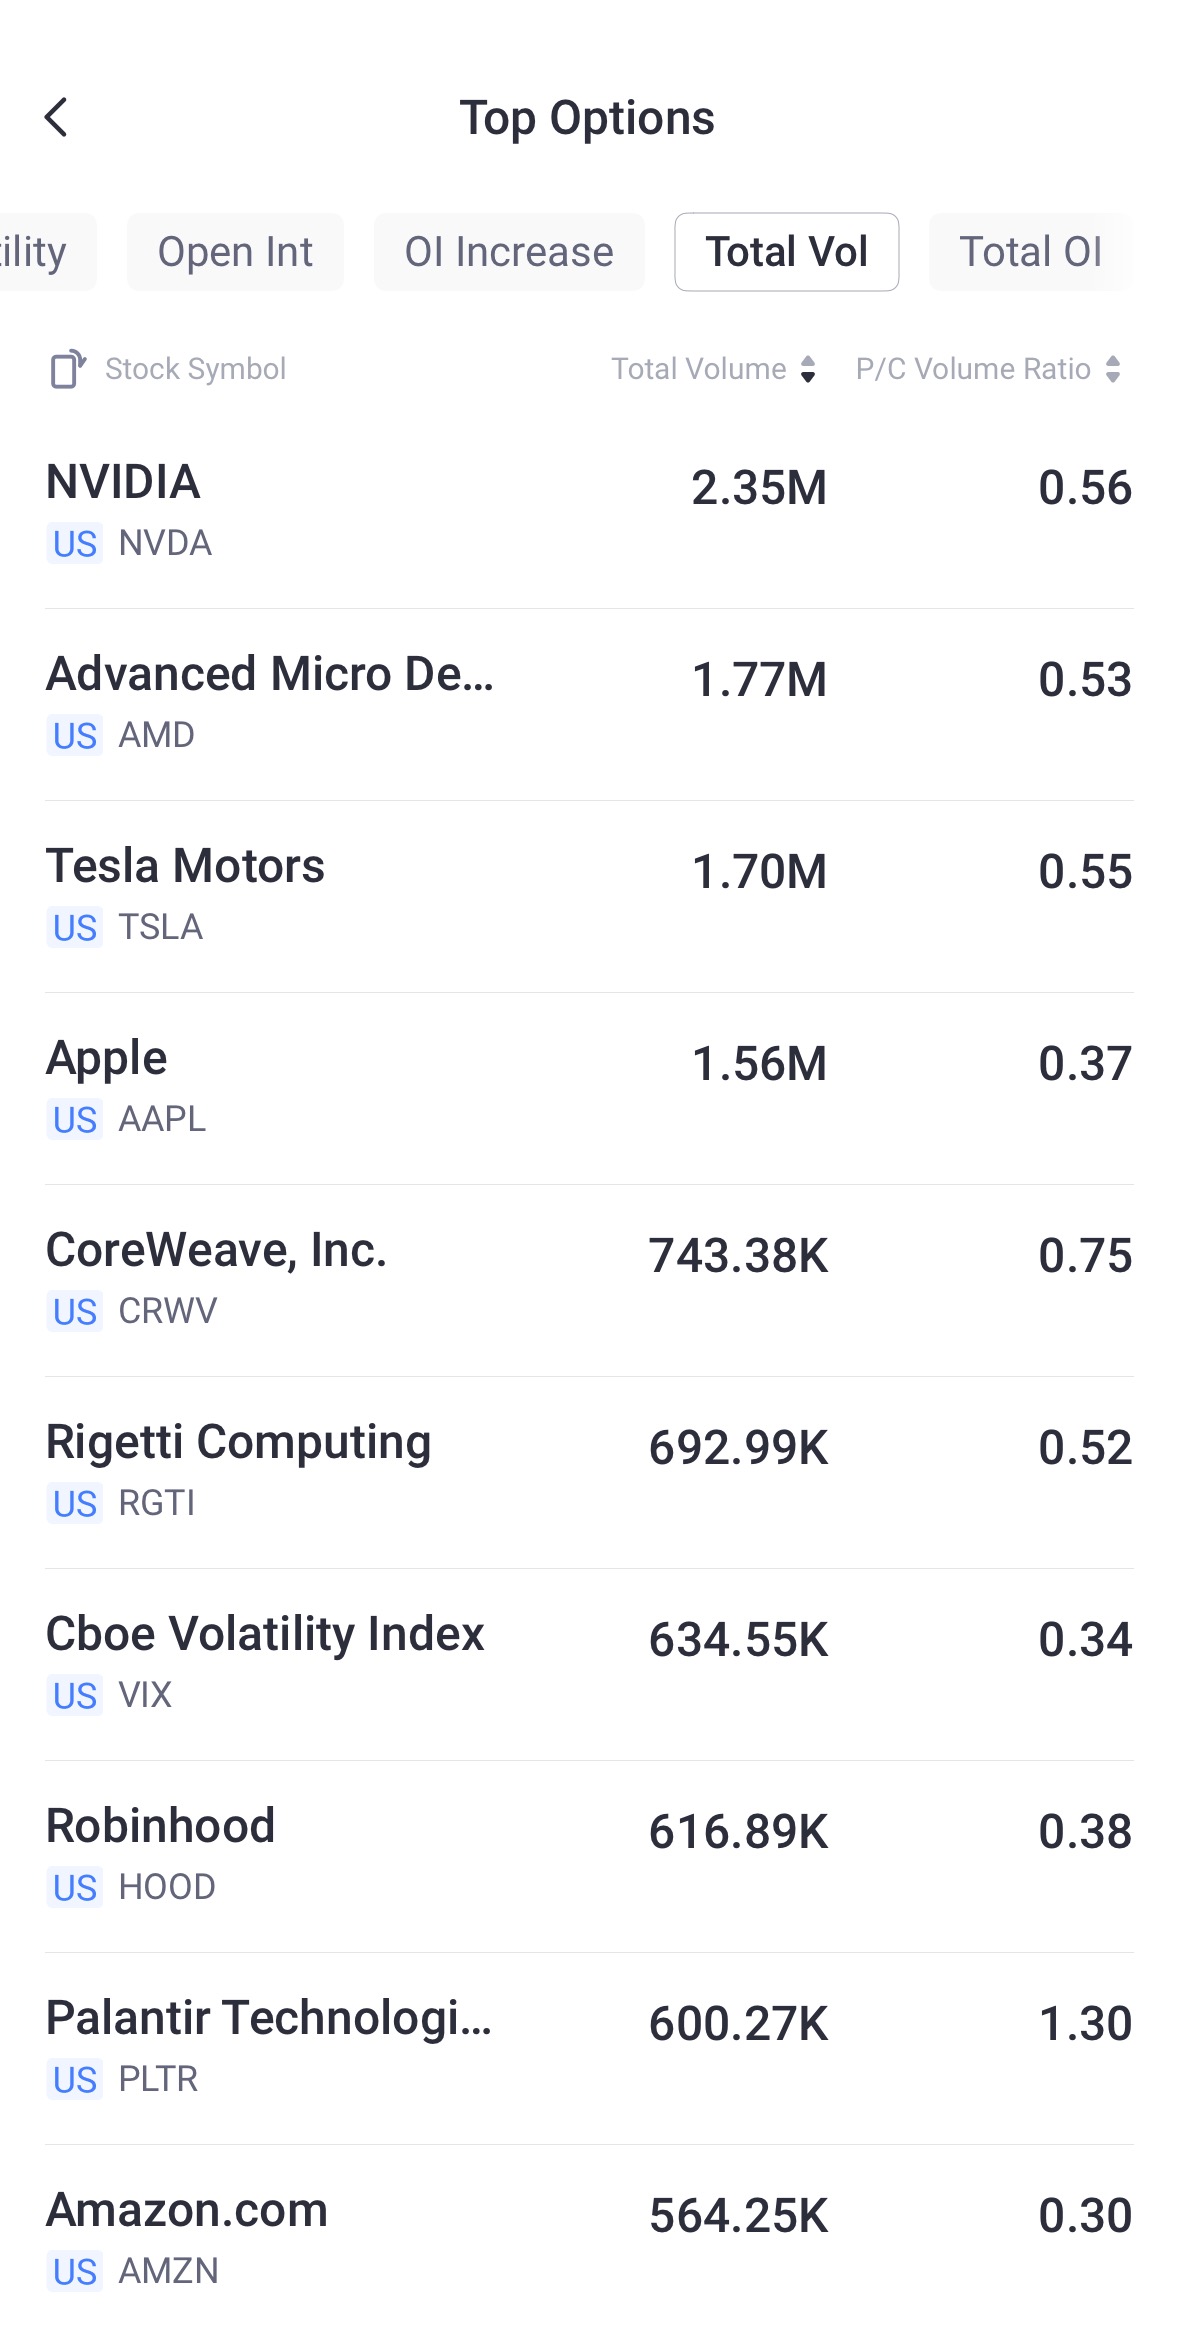The height and width of the screenshot is (2325, 1179).
Task: Open the NVIDIA NVDA row
Action: (x=589, y=511)
